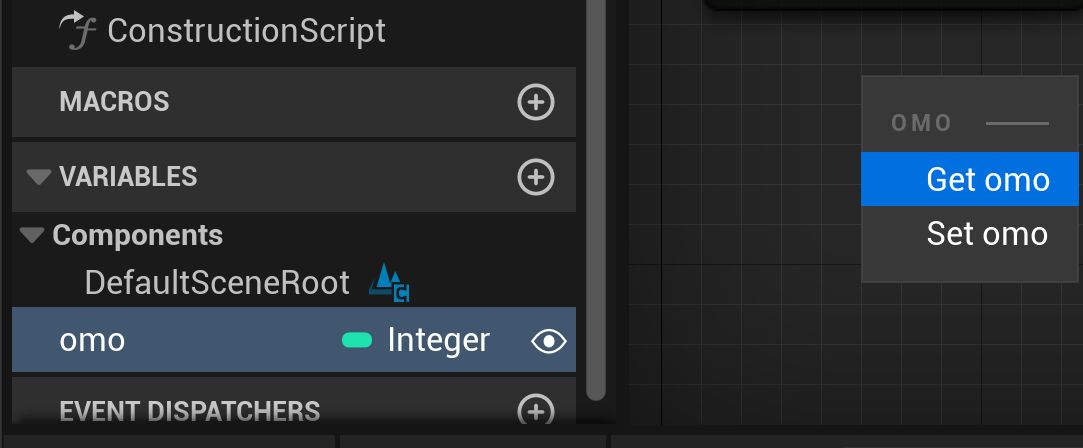Click the My Blueprint panel scrollbar
Screen dimensions: 1083x448
tap(596, 200)
